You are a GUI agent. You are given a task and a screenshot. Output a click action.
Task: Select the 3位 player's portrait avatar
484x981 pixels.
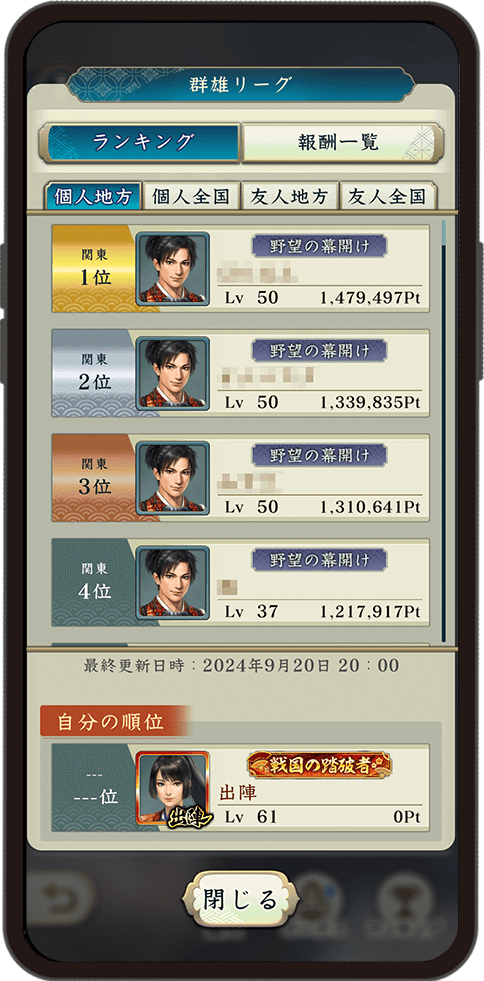[173, 478]
